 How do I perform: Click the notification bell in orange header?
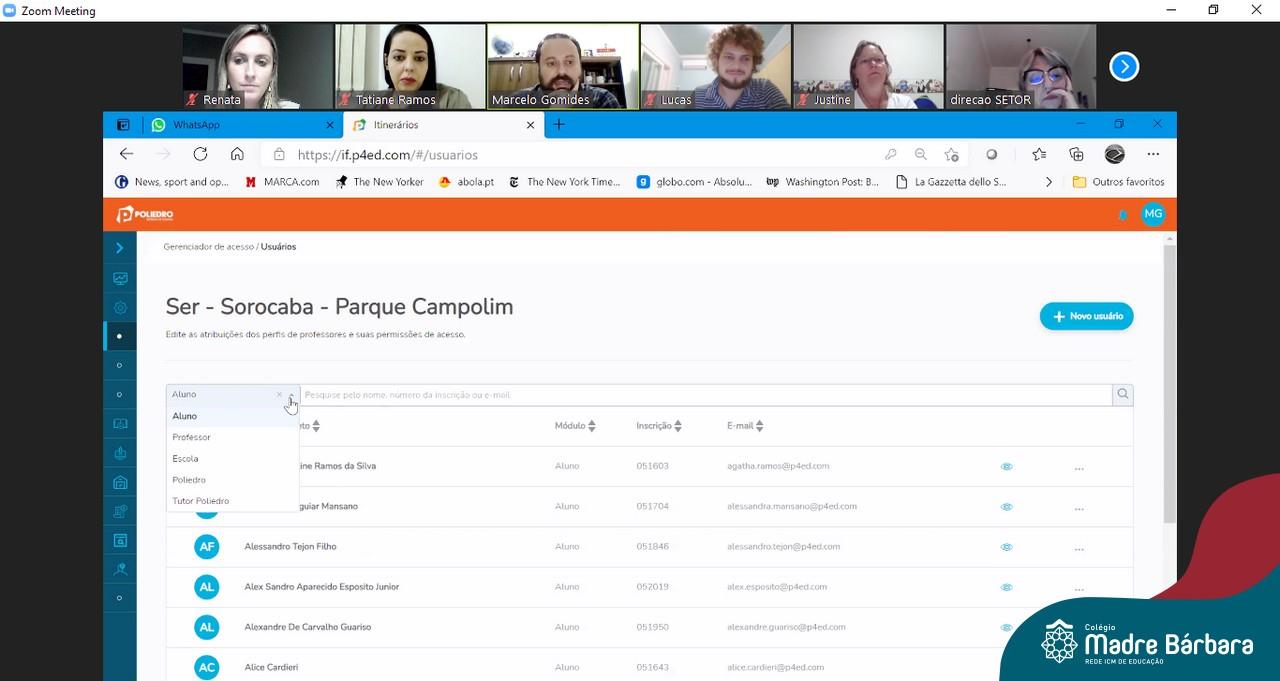[1122, 215]
